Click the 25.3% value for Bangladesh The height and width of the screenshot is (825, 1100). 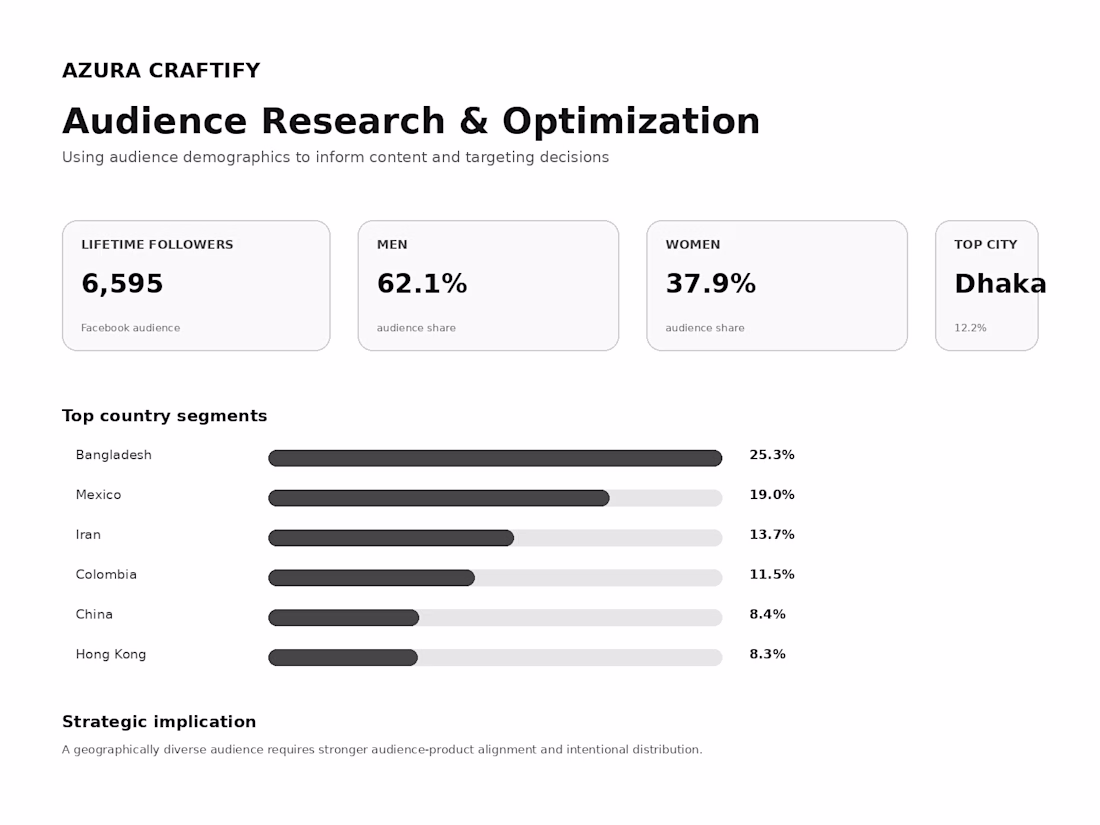pyautogui.click(x=772, y=455)
